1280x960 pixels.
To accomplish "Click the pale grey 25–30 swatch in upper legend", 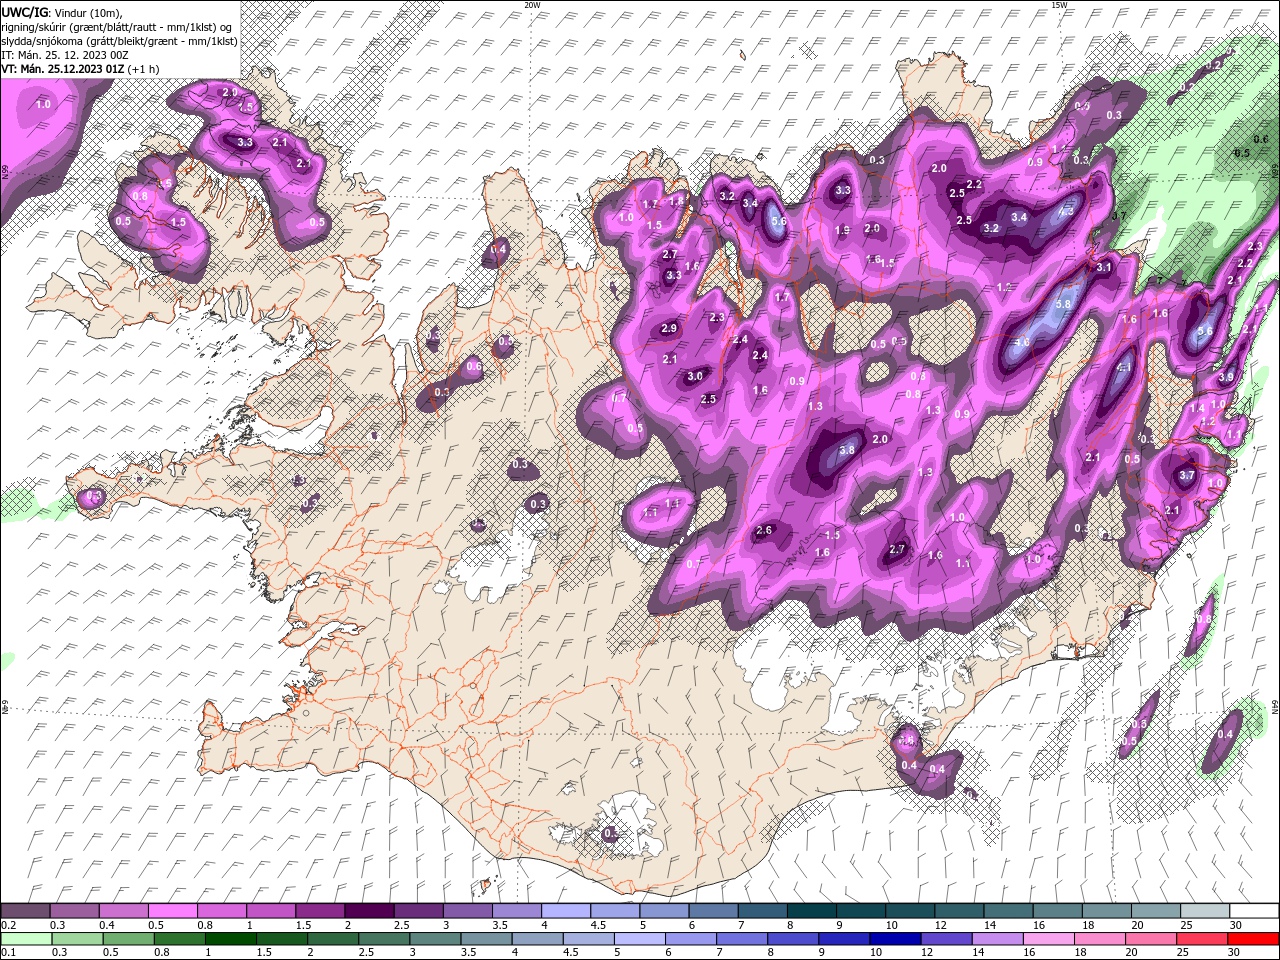I will click(1204, 911).
